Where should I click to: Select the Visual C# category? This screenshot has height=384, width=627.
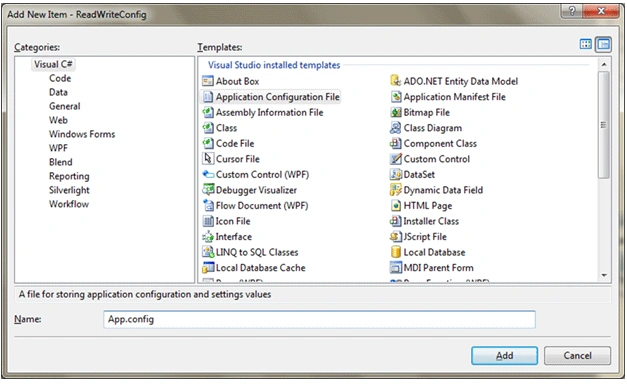point(53,64)
